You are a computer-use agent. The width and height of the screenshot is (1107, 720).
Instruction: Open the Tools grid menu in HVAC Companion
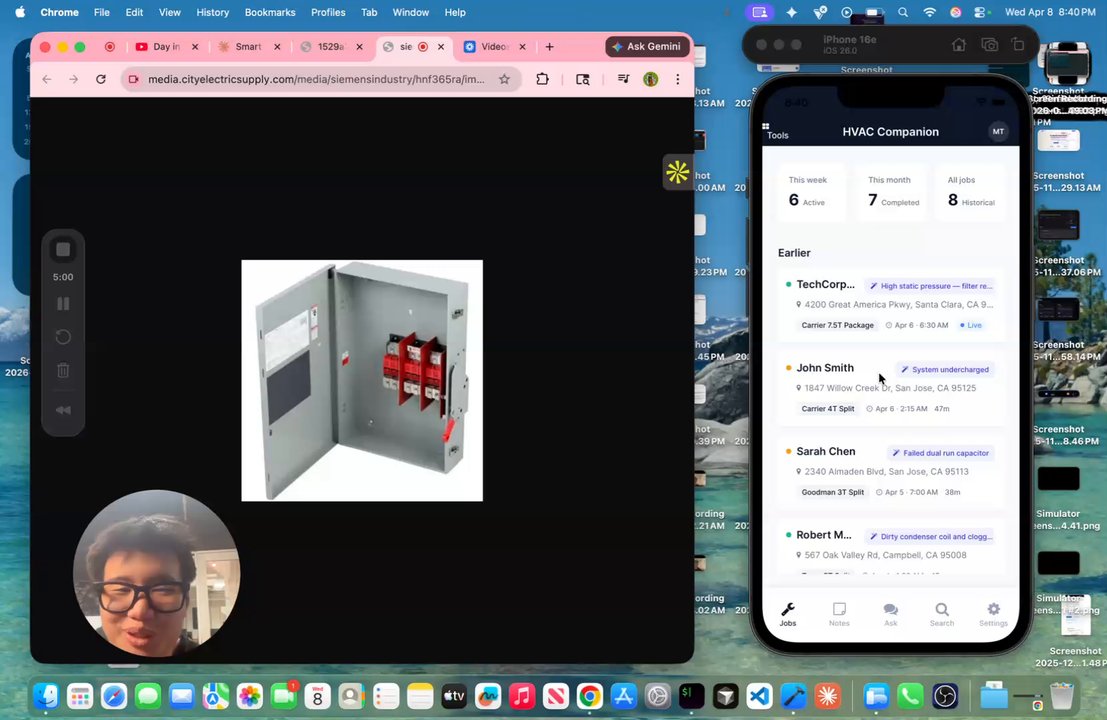[x=777, y=131]
